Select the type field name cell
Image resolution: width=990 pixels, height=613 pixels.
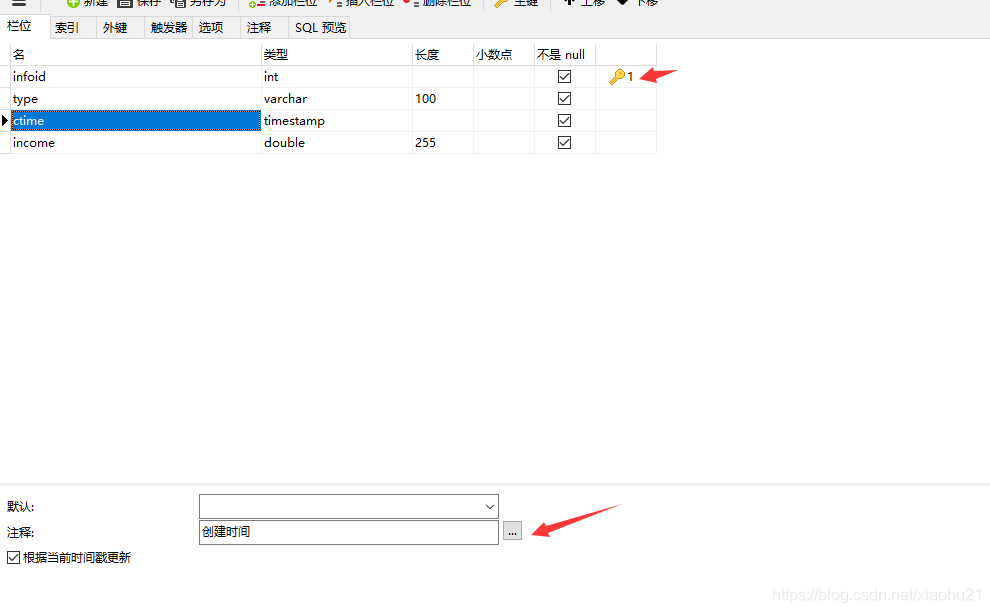coord(136,98)
